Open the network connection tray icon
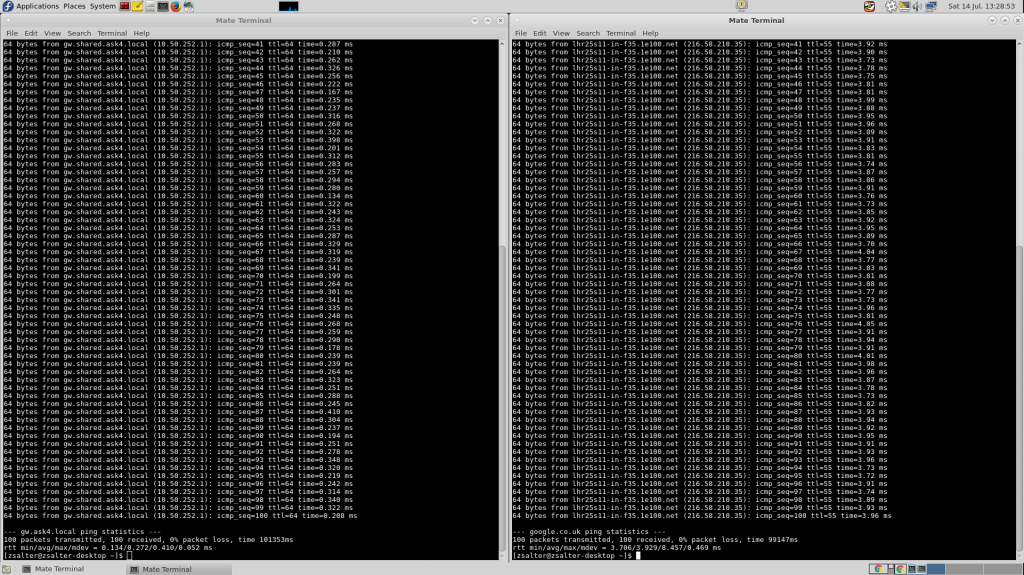The height and width of the screenshot is (575, 1024). [x=931, y=6]
